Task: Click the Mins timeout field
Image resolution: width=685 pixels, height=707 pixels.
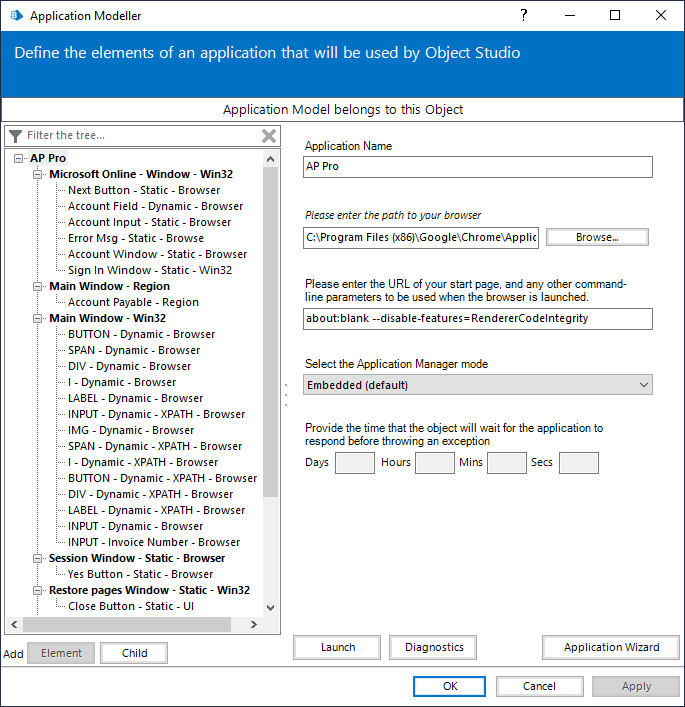Action: (x=507, y=463)
